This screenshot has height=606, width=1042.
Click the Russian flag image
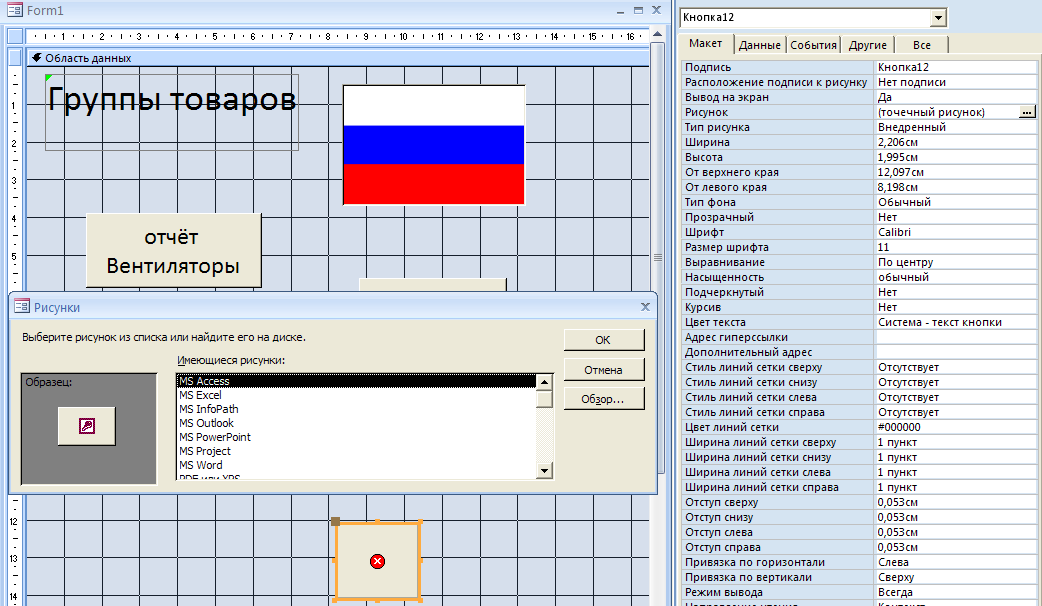click(434, 145)
